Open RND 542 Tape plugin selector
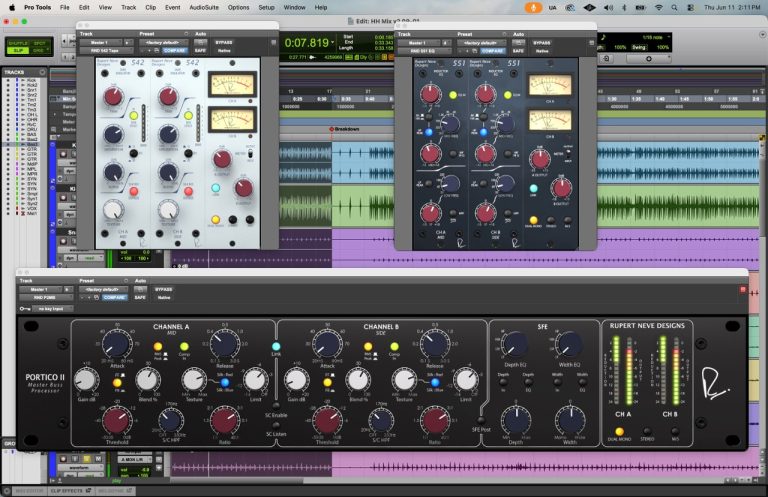This screenshot has width=768, height=497. (x=106, y=50)
